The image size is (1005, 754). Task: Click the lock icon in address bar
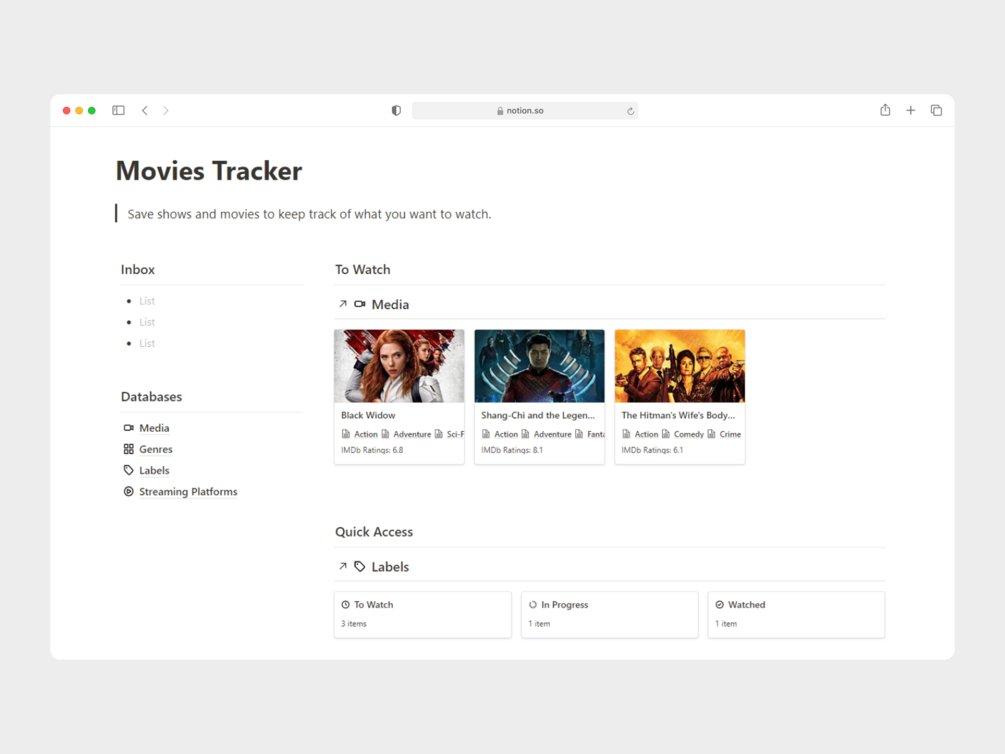[x=500, y=111]
